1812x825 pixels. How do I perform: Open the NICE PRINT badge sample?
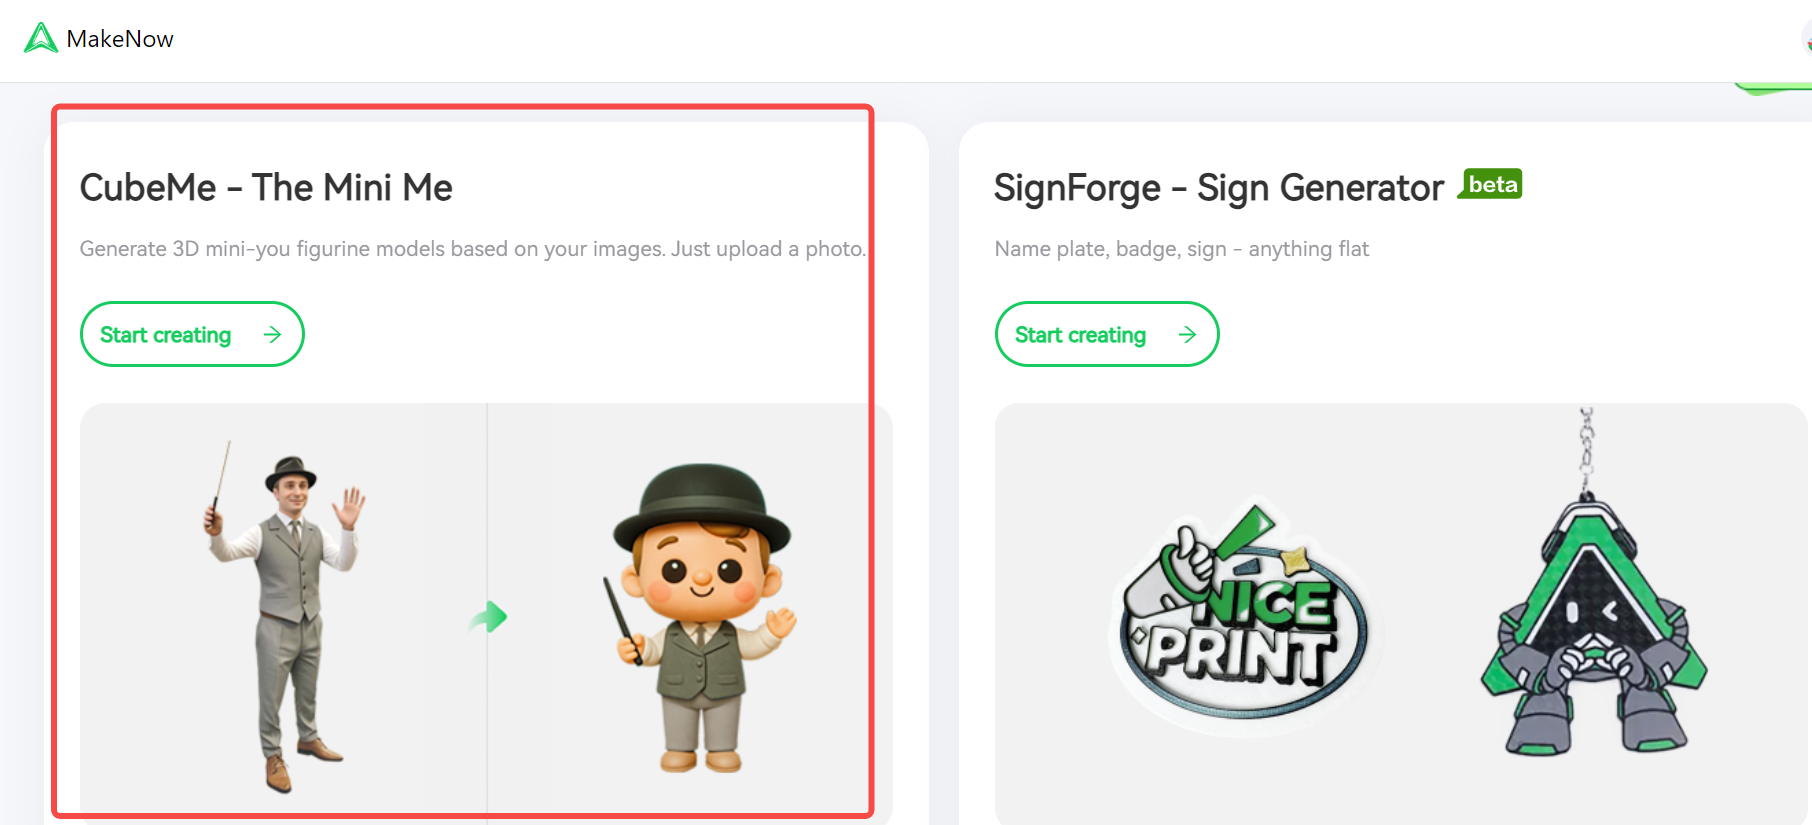(x=1240, y=620)
